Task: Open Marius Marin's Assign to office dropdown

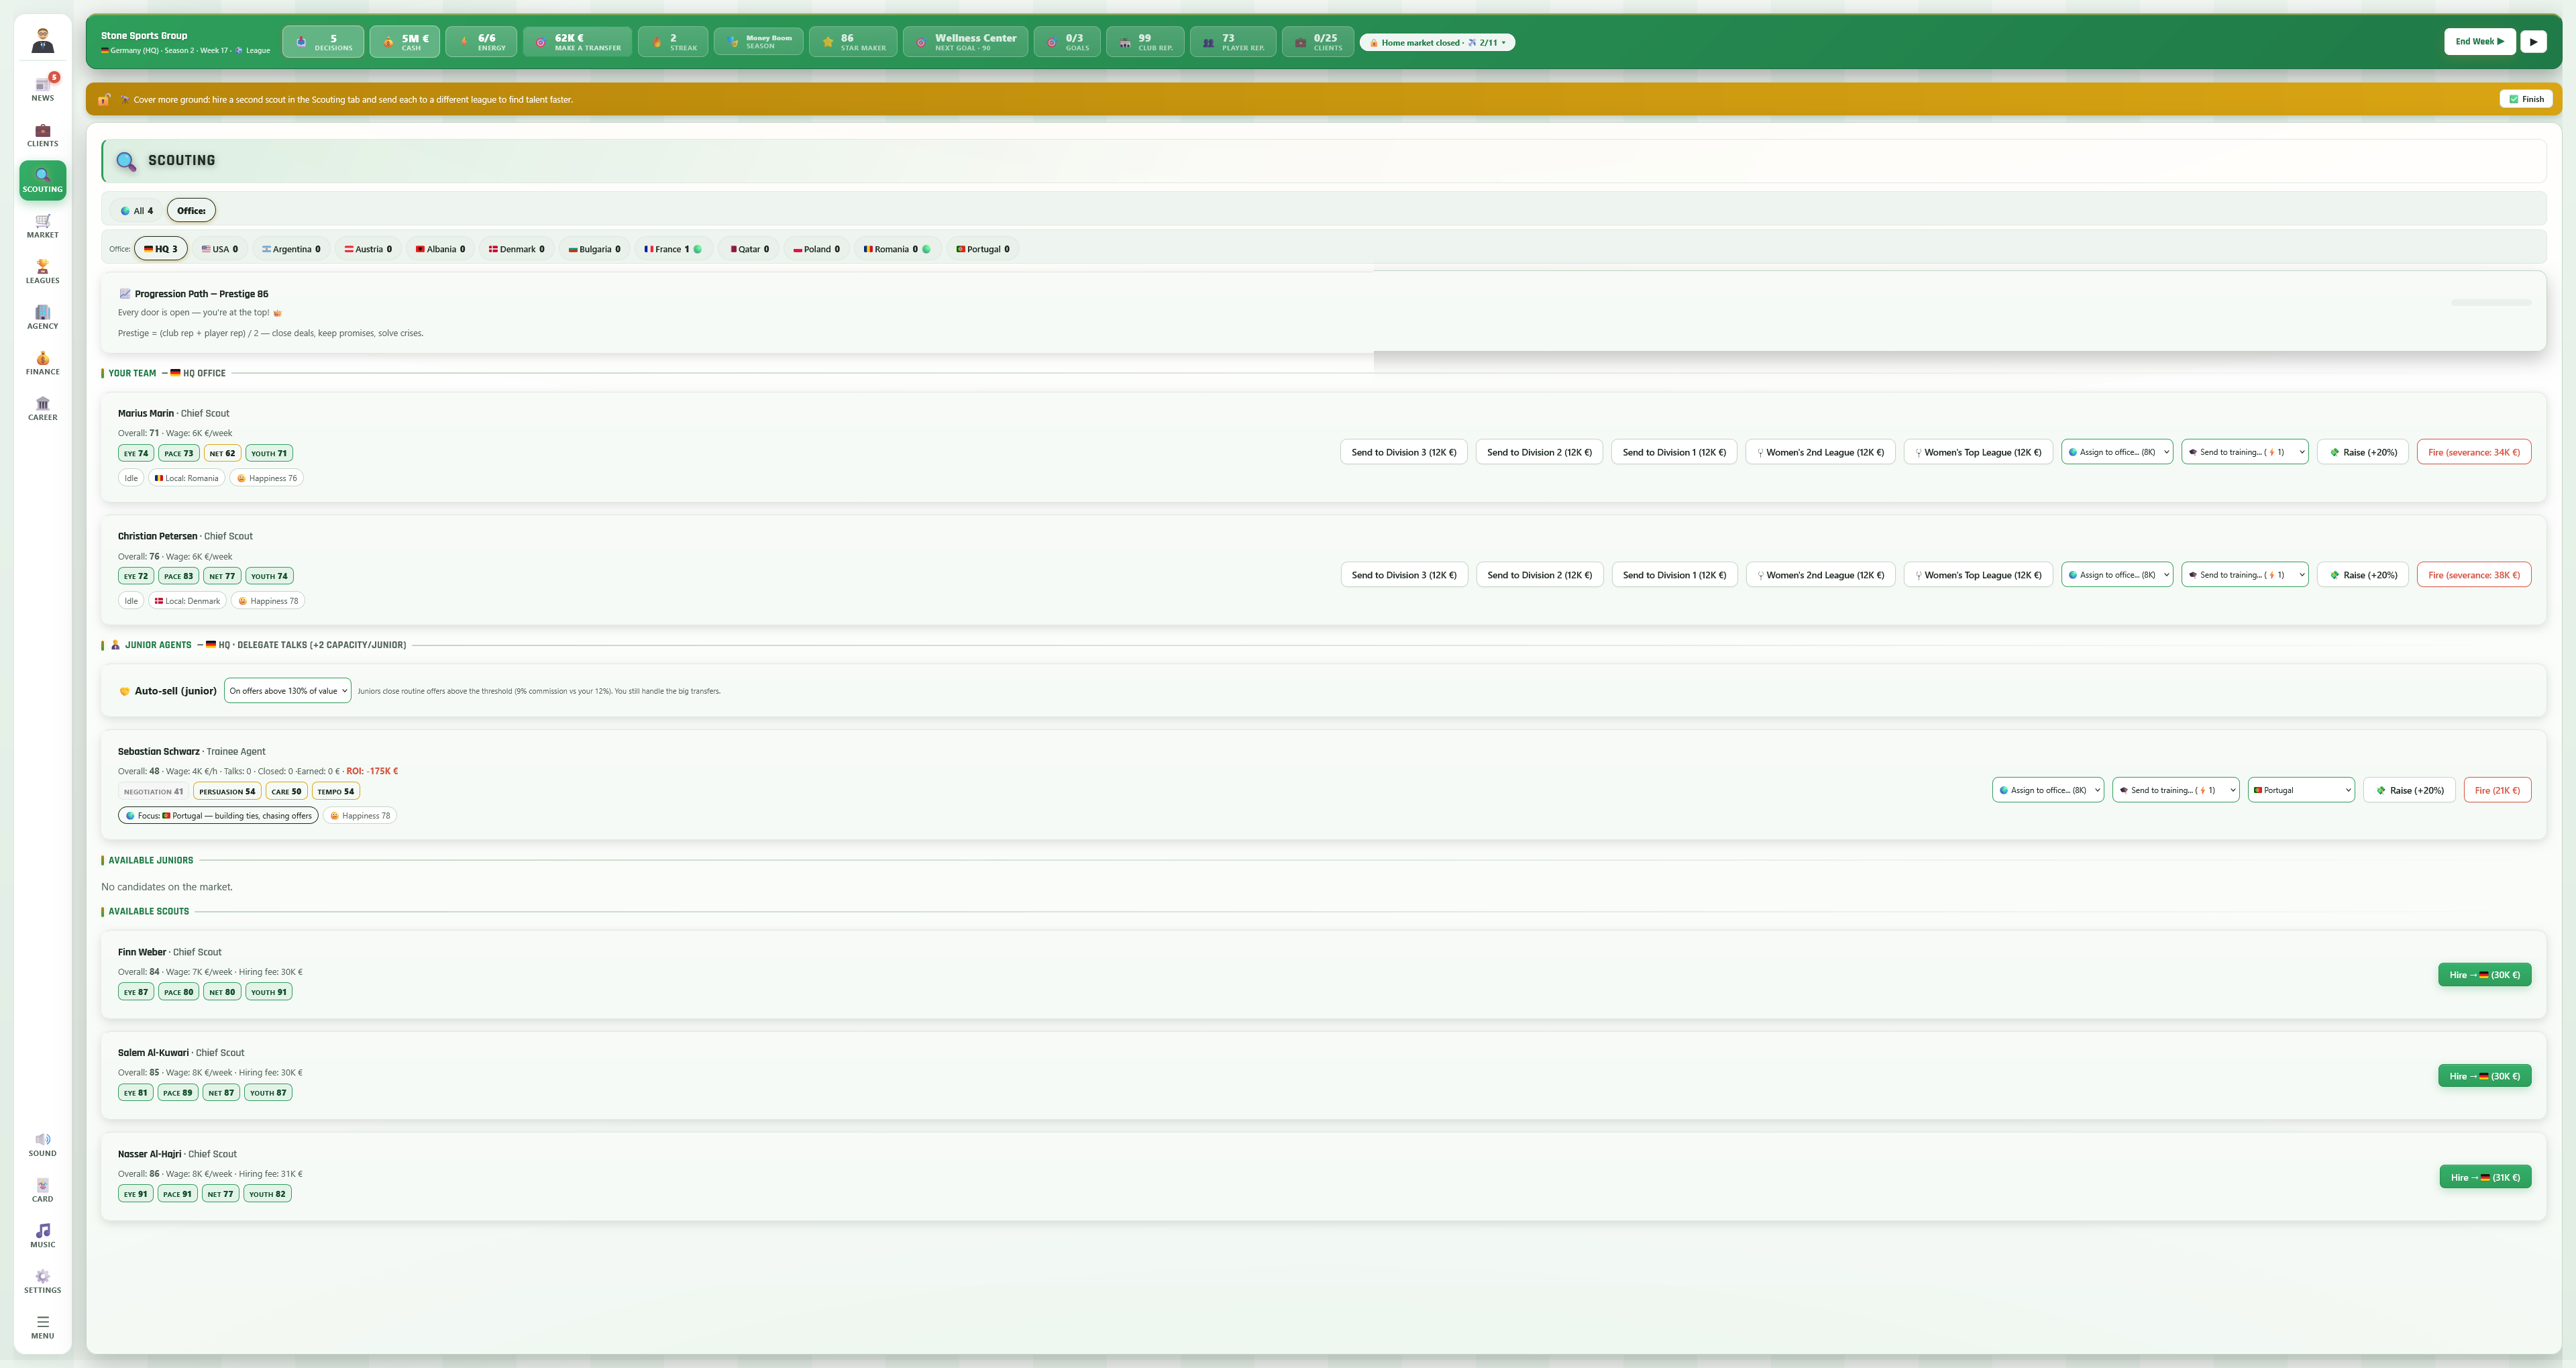Action: pos(2117,452)
